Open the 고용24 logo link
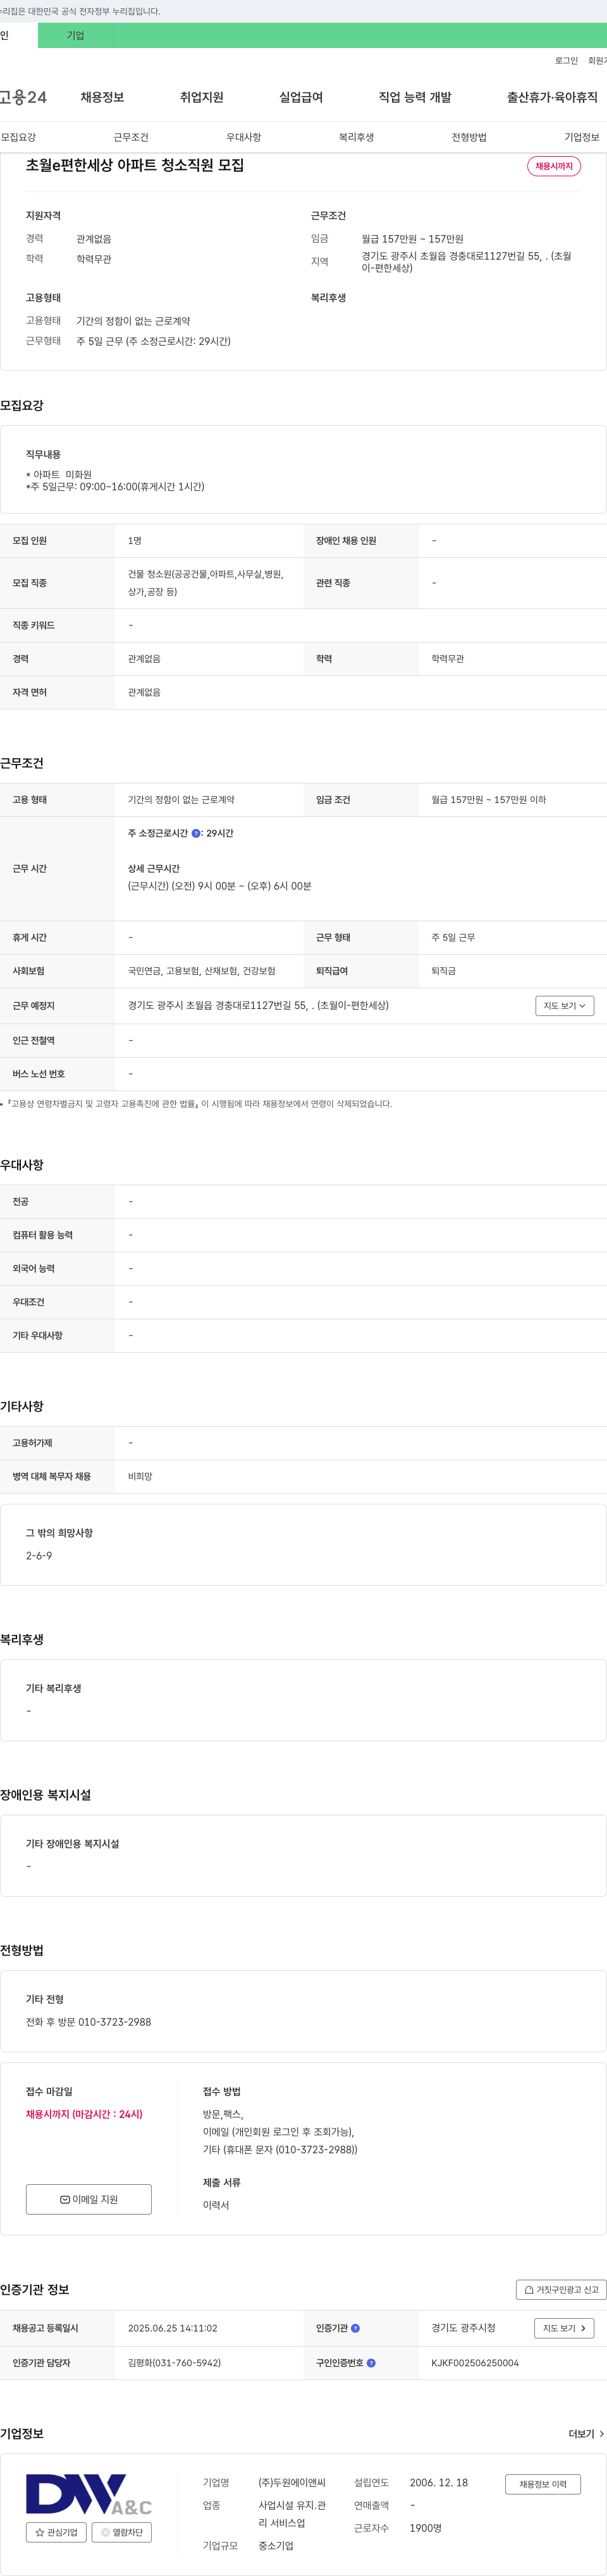607x2576 pixels. coord(23,97)
